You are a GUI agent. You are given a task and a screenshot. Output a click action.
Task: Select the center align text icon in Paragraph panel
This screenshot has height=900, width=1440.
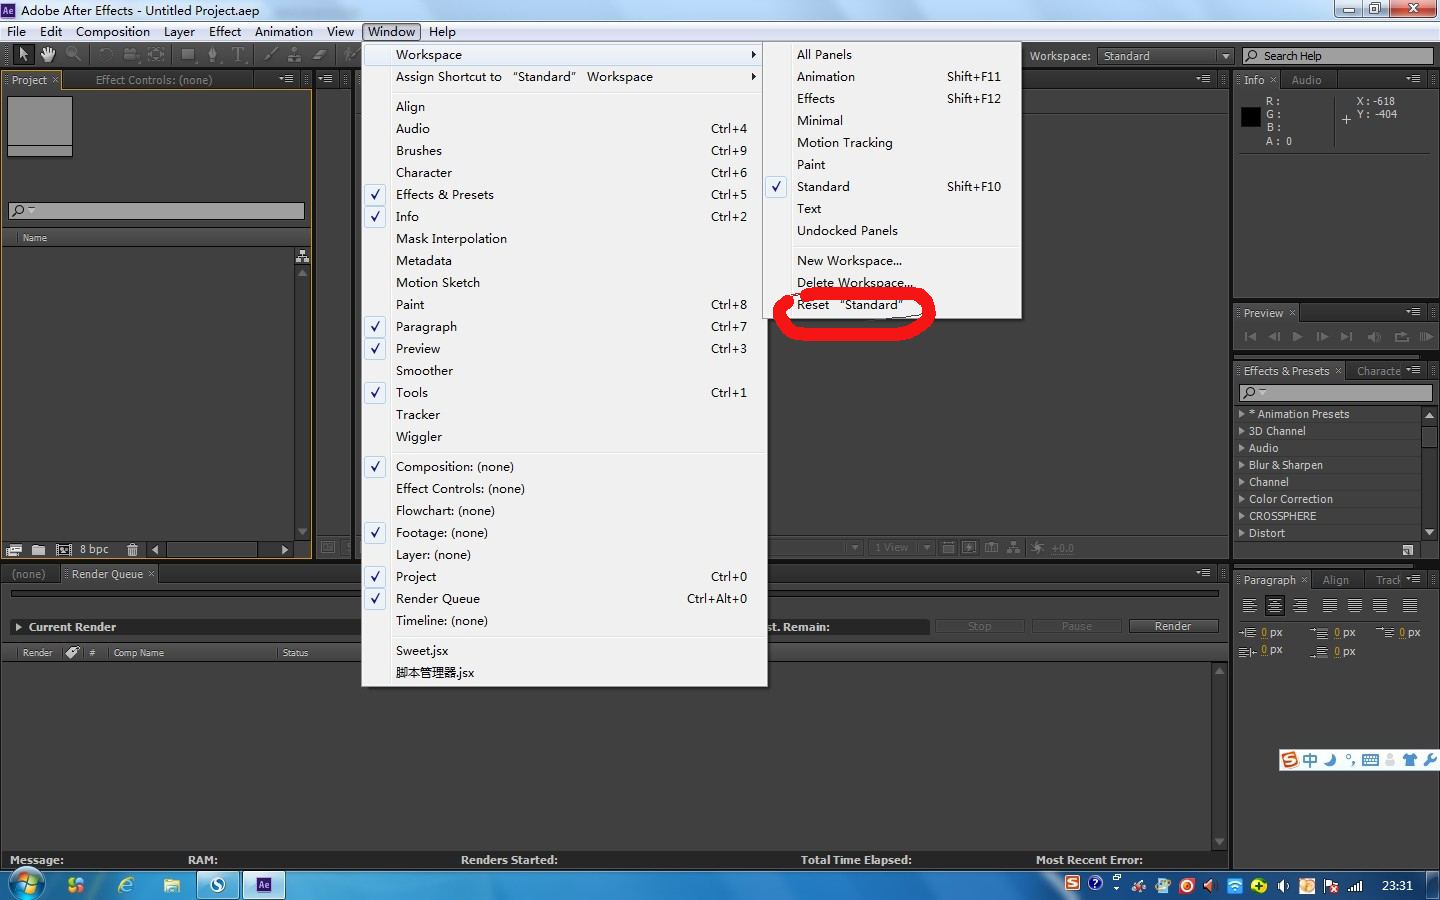pyautogui.click(x=1275, y=605)
